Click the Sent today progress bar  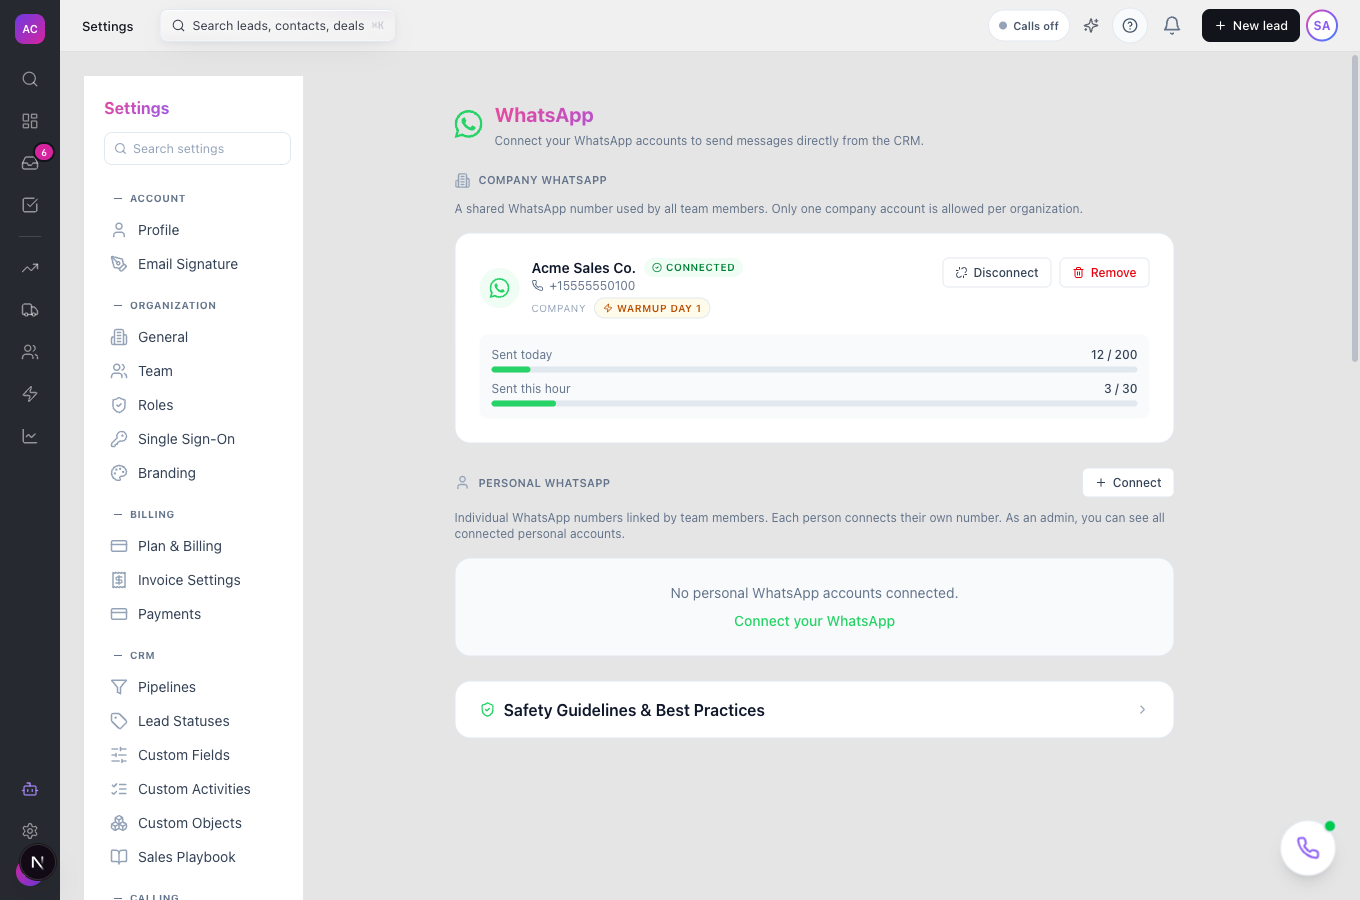[x=814, y=370]
